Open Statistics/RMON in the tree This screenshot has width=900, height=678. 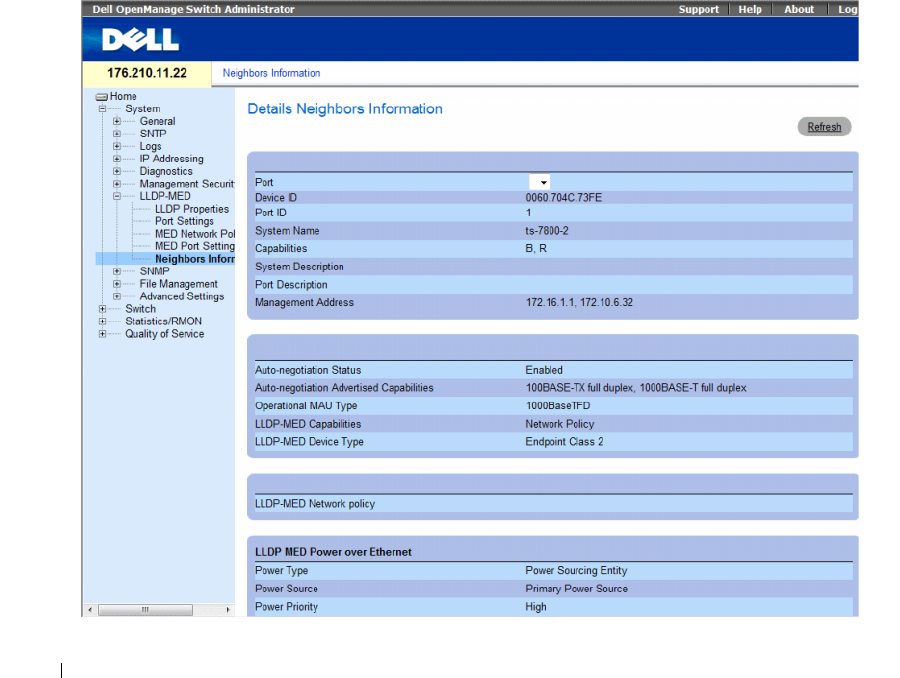tap(164, 321)
